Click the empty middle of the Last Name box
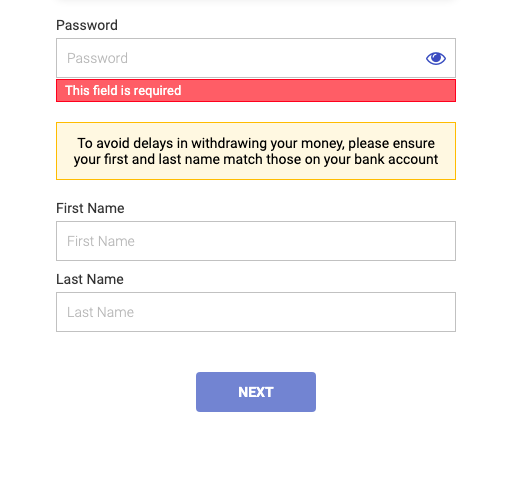Screen dimensions: 514x500 (256, 312)
